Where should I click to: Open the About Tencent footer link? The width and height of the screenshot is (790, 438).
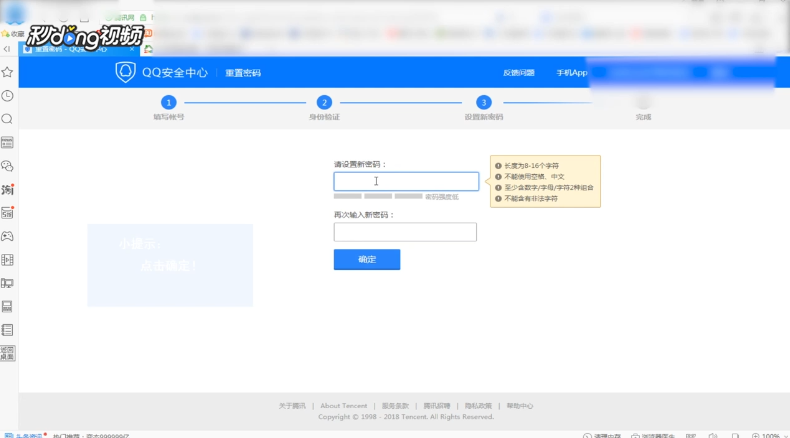pyautogui.click(x=344, y=406)
